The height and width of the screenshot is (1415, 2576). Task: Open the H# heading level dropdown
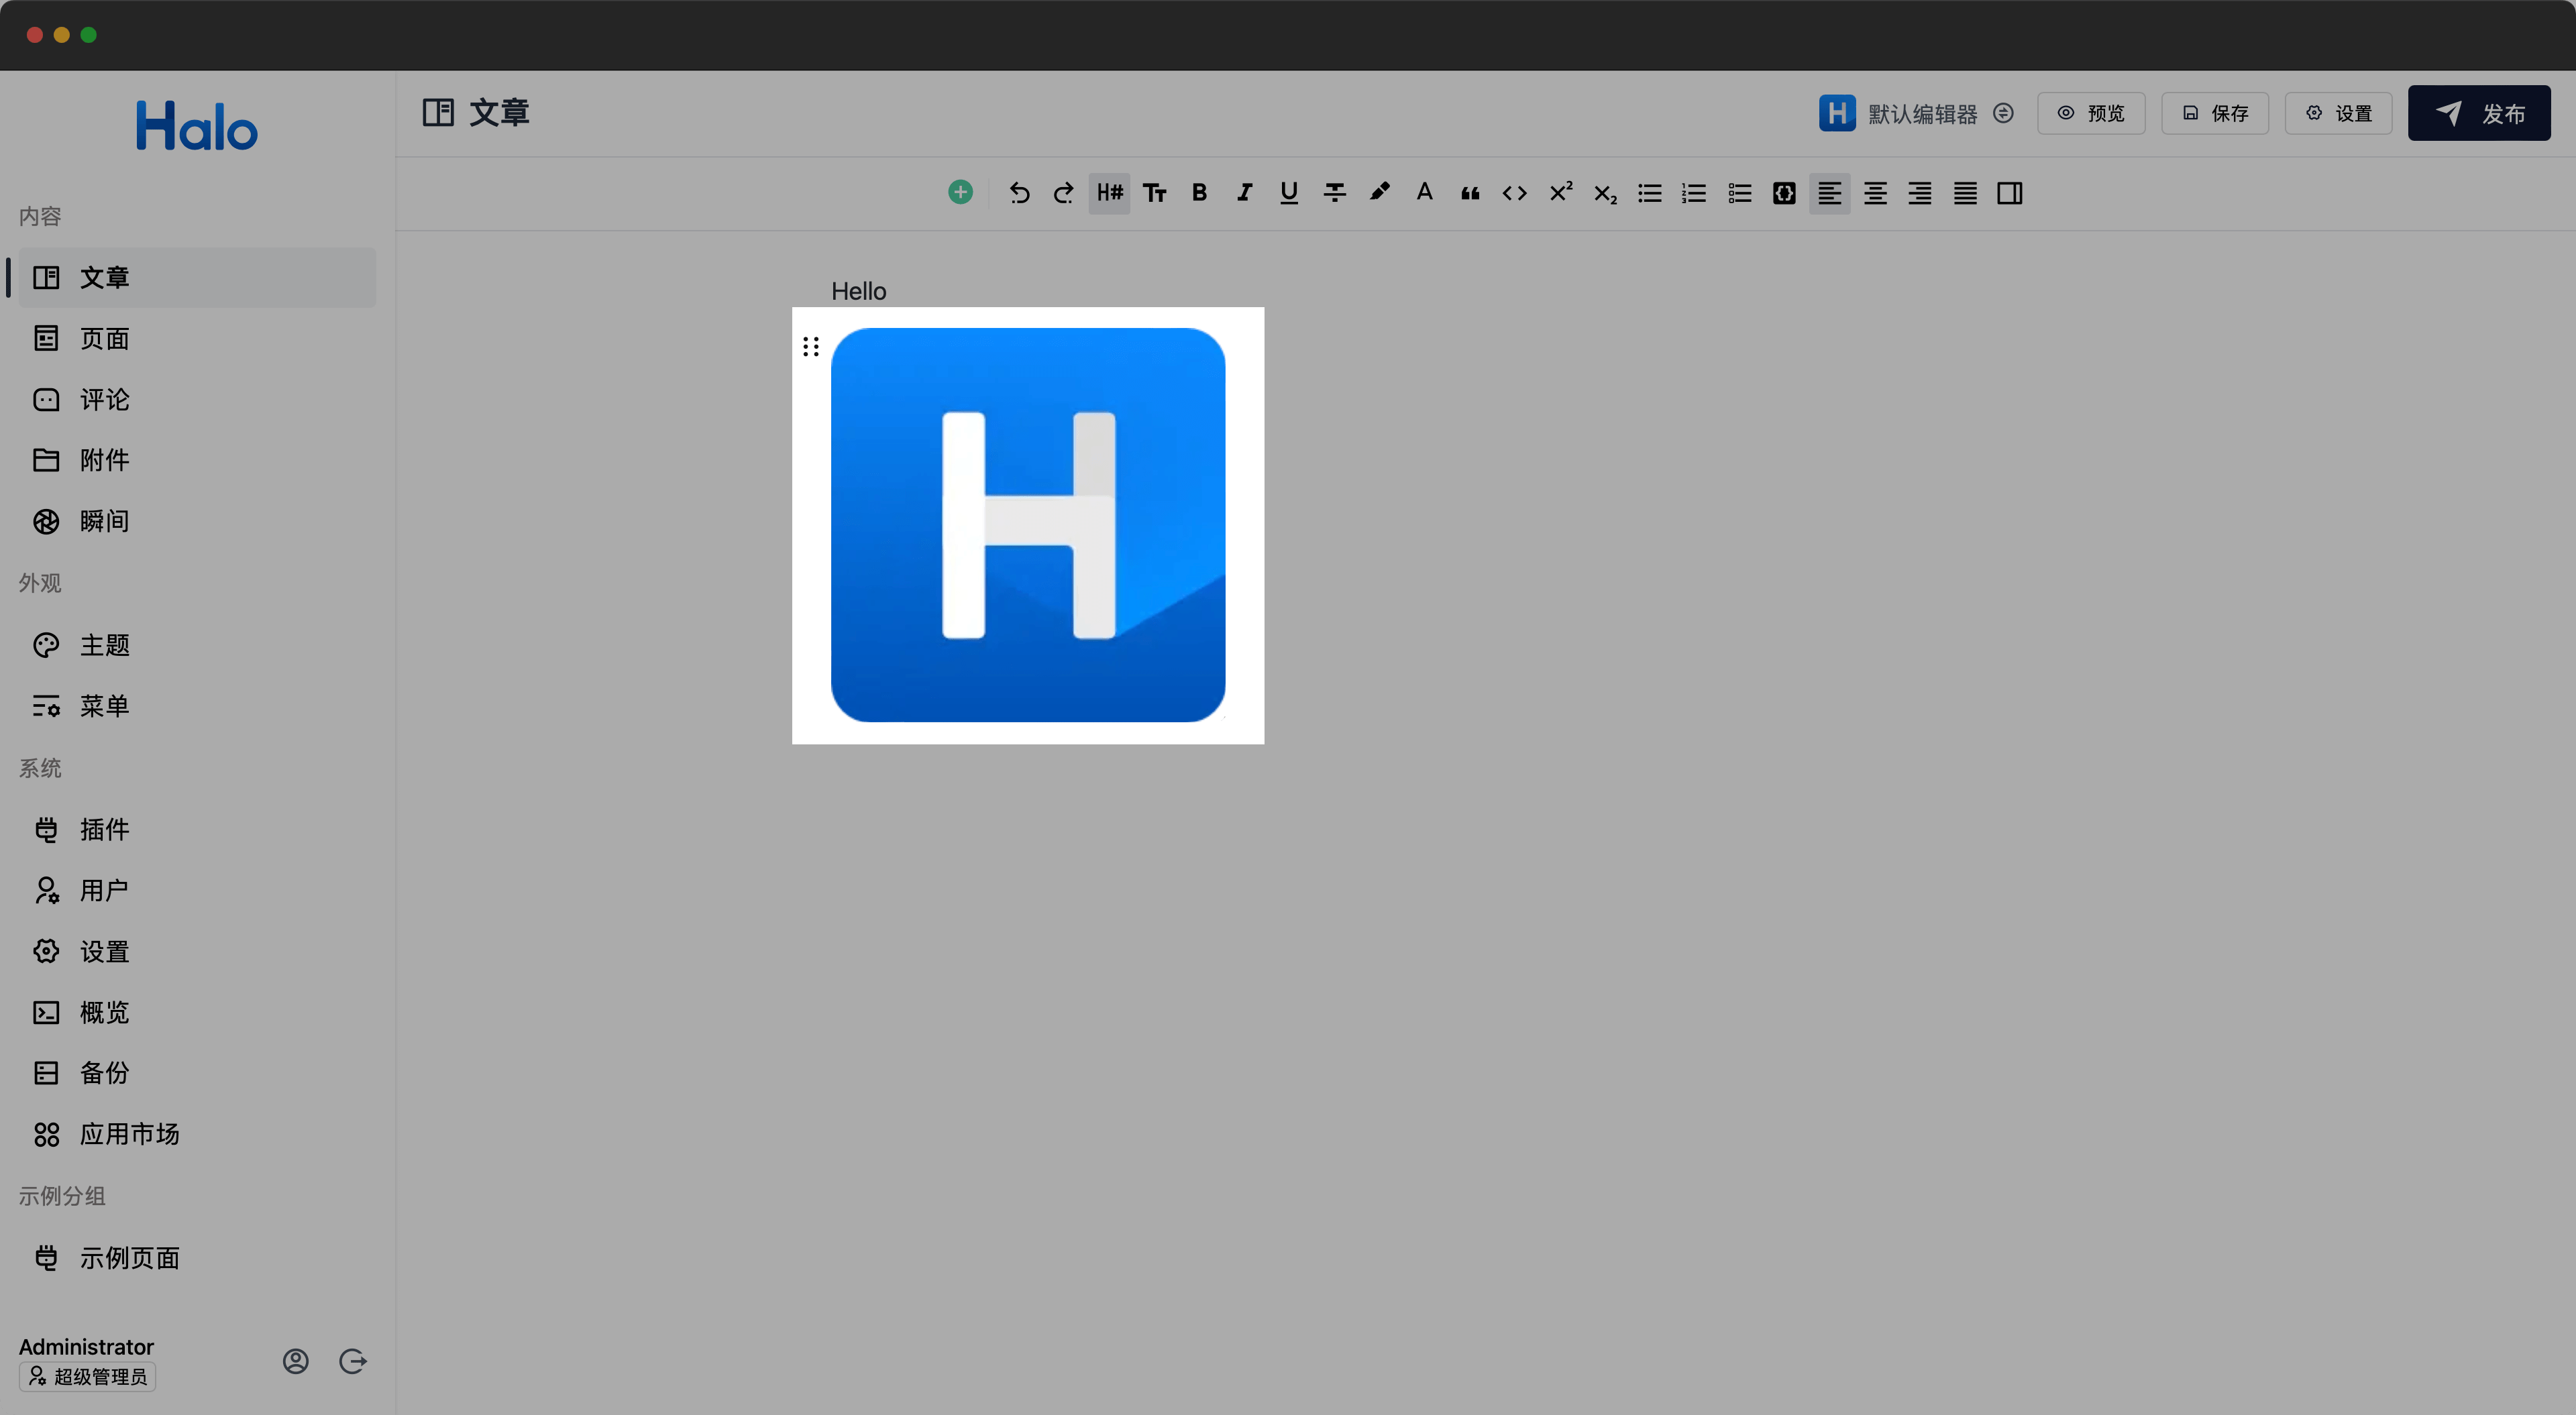pos(1109,193)
